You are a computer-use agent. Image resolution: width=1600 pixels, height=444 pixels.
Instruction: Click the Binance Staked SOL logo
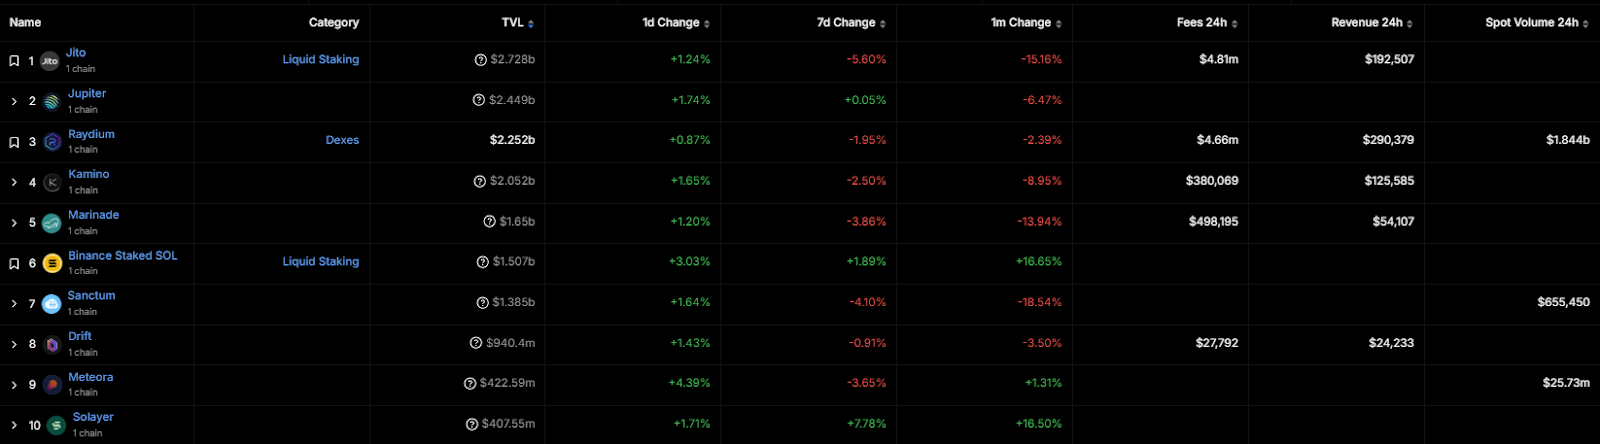52,263
